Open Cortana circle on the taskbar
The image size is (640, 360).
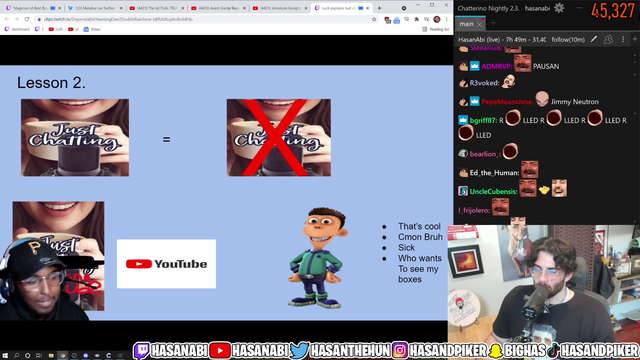click(x=27, y=356)
